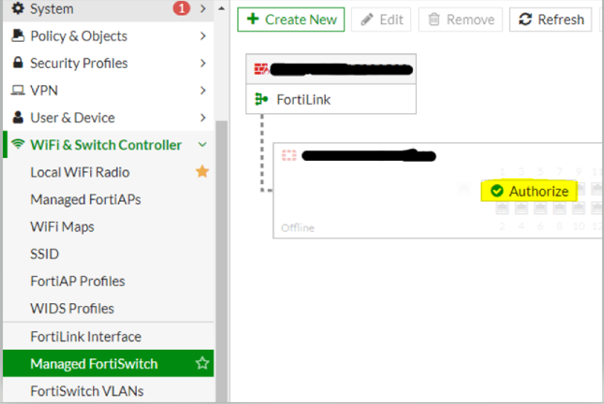Click the Authorize button
The height and width of the screenshot is (404, 604).
click(529, 191)
